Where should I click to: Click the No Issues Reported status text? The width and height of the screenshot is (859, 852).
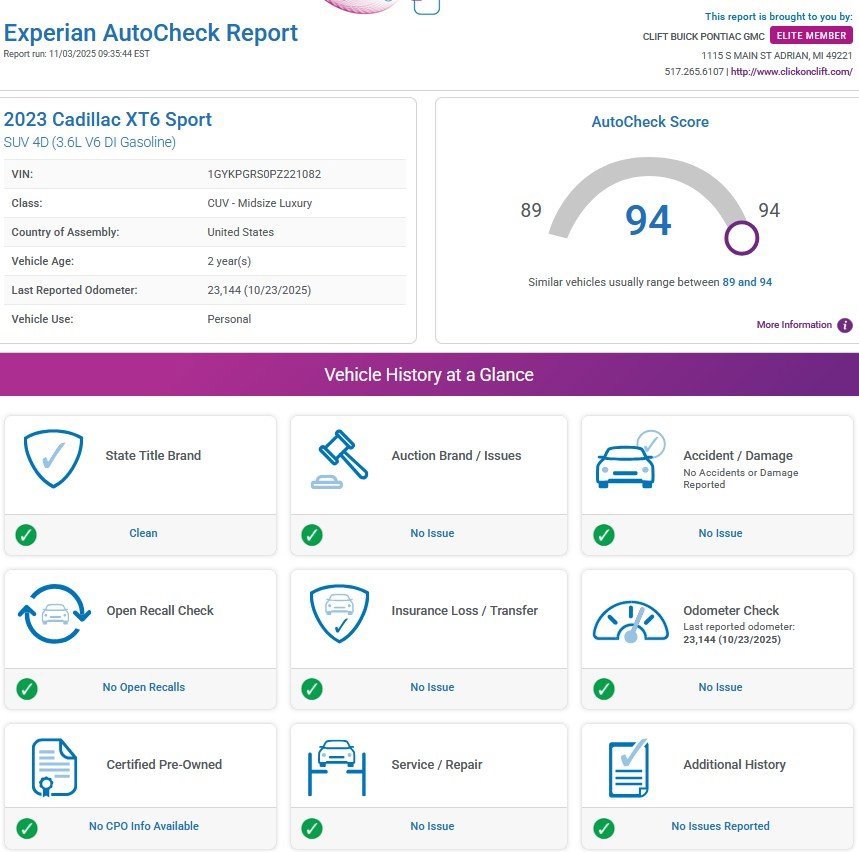[720, 827]
